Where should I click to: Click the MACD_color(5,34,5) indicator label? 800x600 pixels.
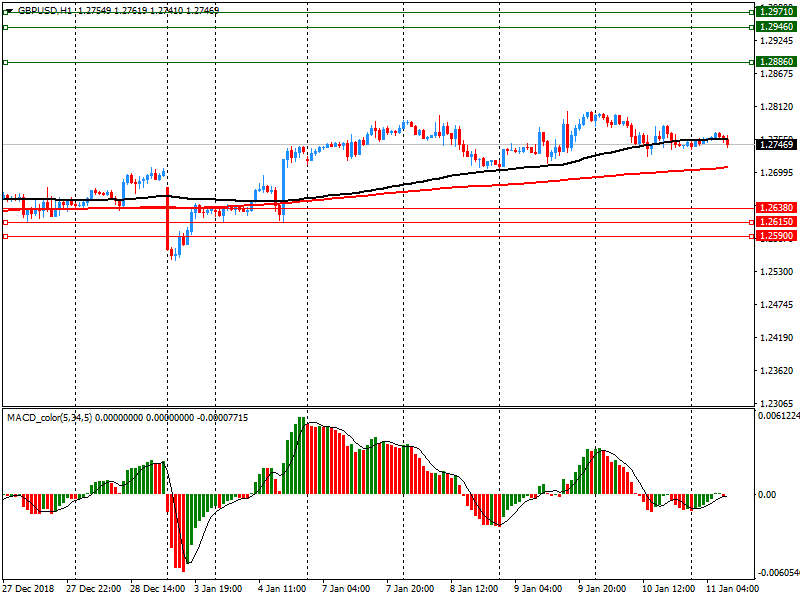click(49, 417)
